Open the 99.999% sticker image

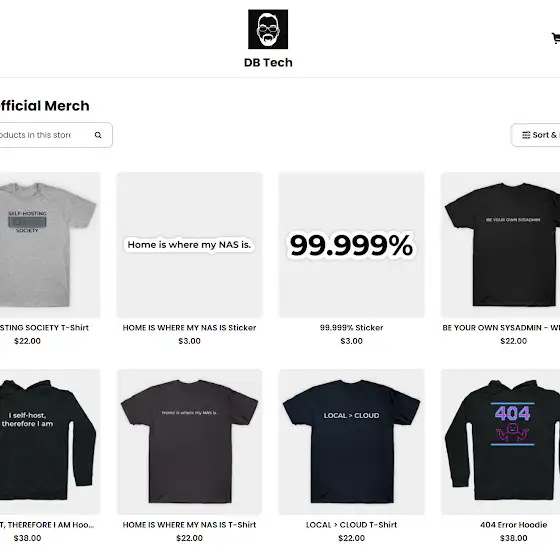point(351,245)
